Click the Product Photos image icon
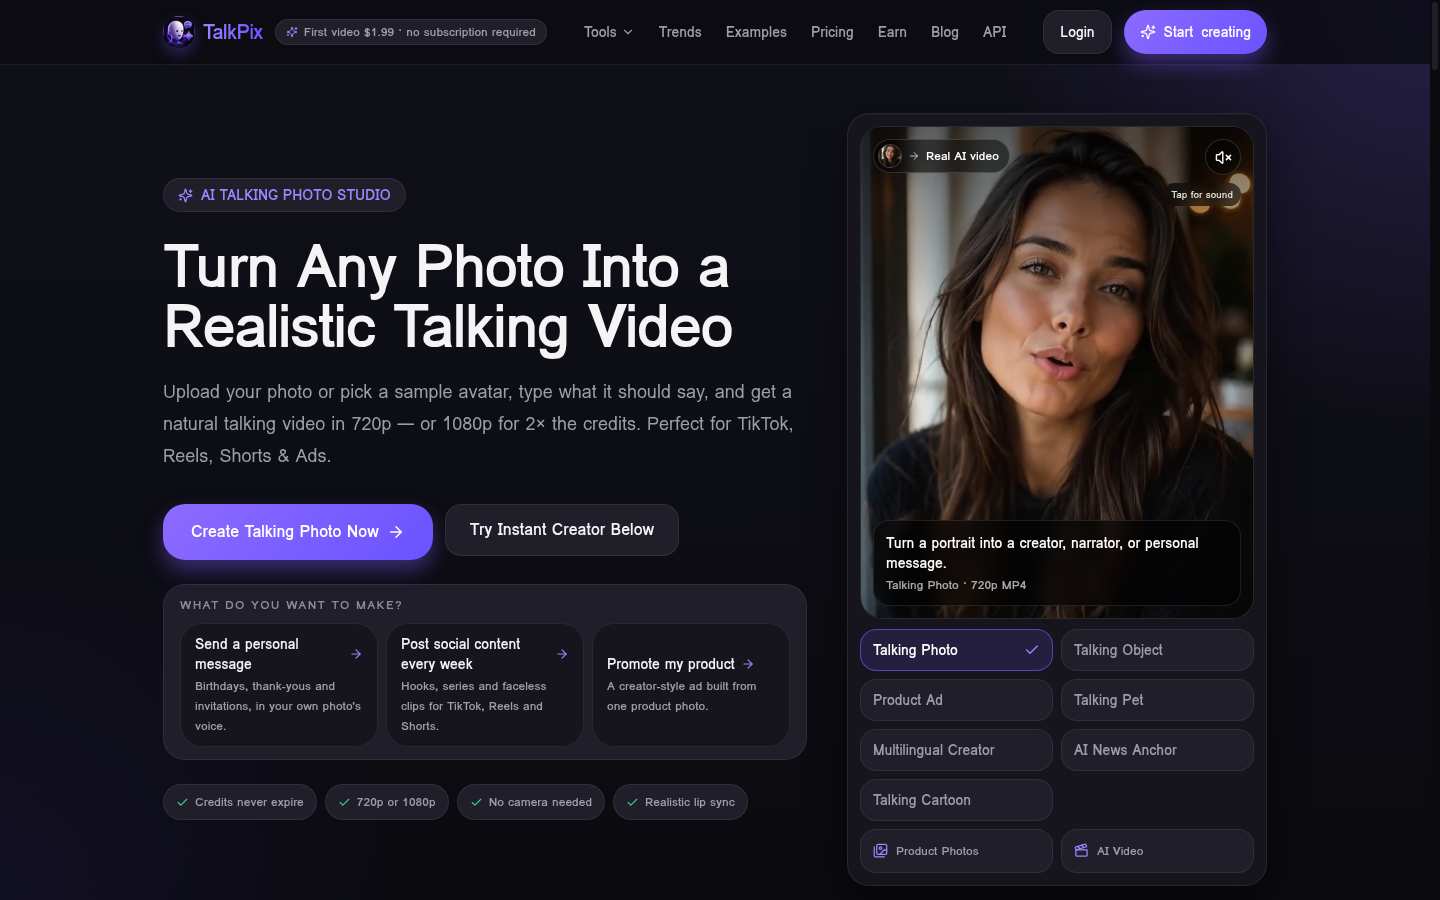Screen dimensions: 1440x900 (881, 851)
